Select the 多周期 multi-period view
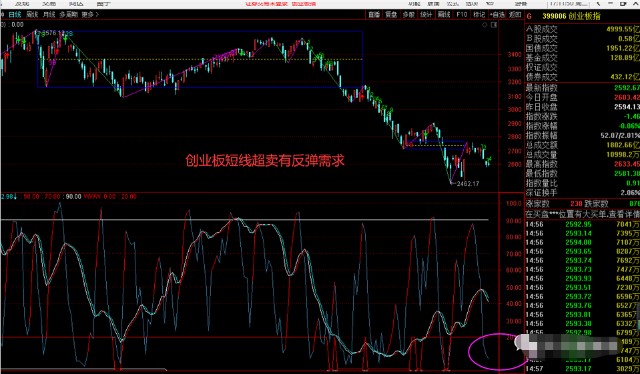The height and width of the screenshot is (374, 640). pos(68,15)
